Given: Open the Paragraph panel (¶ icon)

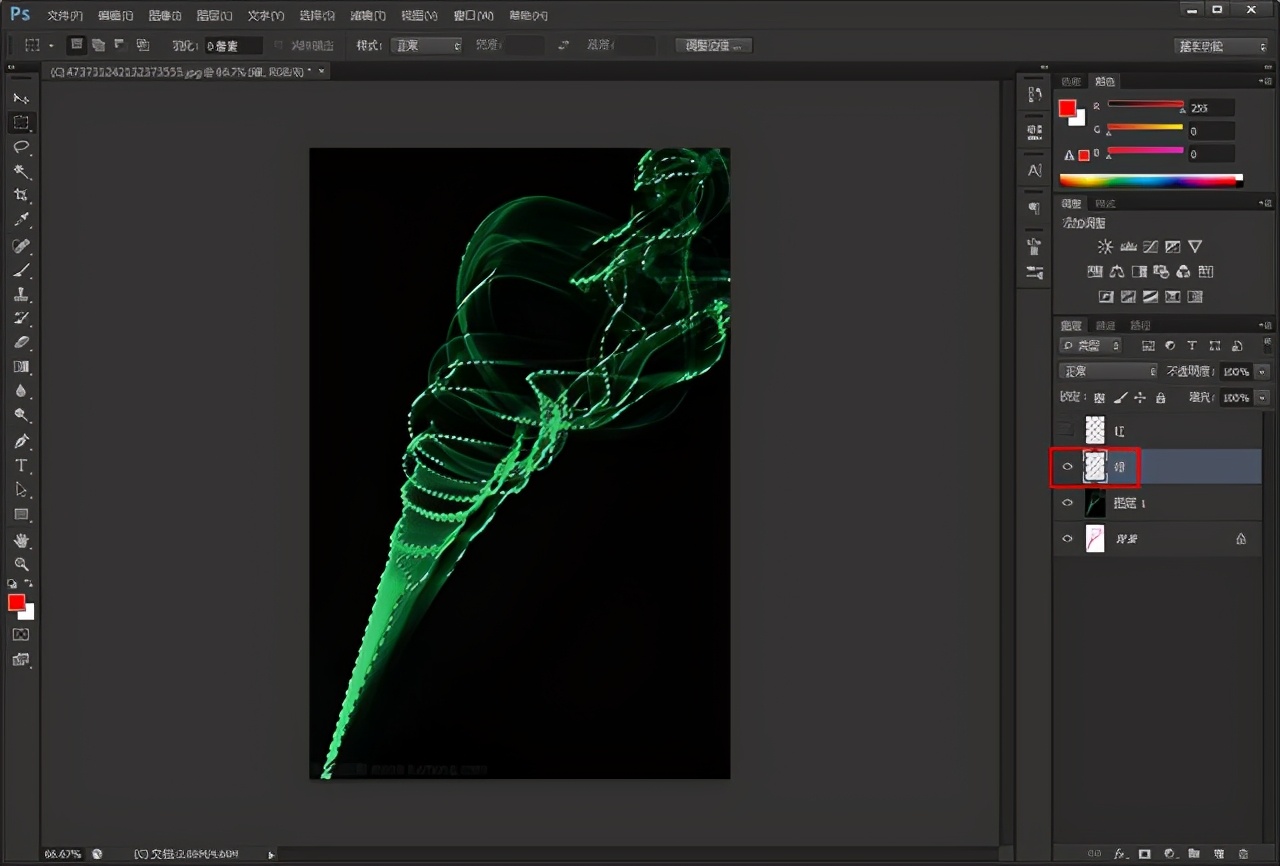Looking at the screenshot, I should click(x=1034, y=208).
